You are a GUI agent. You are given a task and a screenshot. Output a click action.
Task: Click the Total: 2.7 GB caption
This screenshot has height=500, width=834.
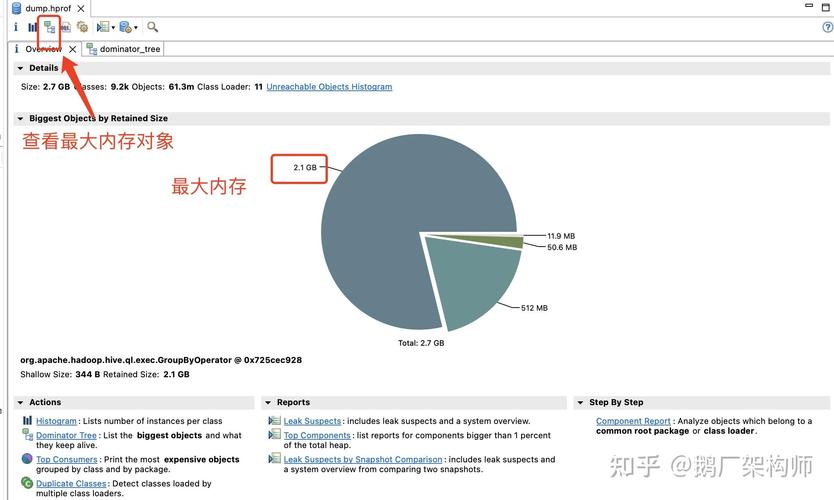(x=421, y=343)
